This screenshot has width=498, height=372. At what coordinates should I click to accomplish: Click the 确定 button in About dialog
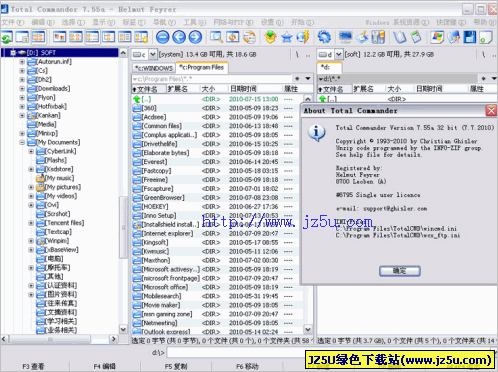(x=399, y=271)
